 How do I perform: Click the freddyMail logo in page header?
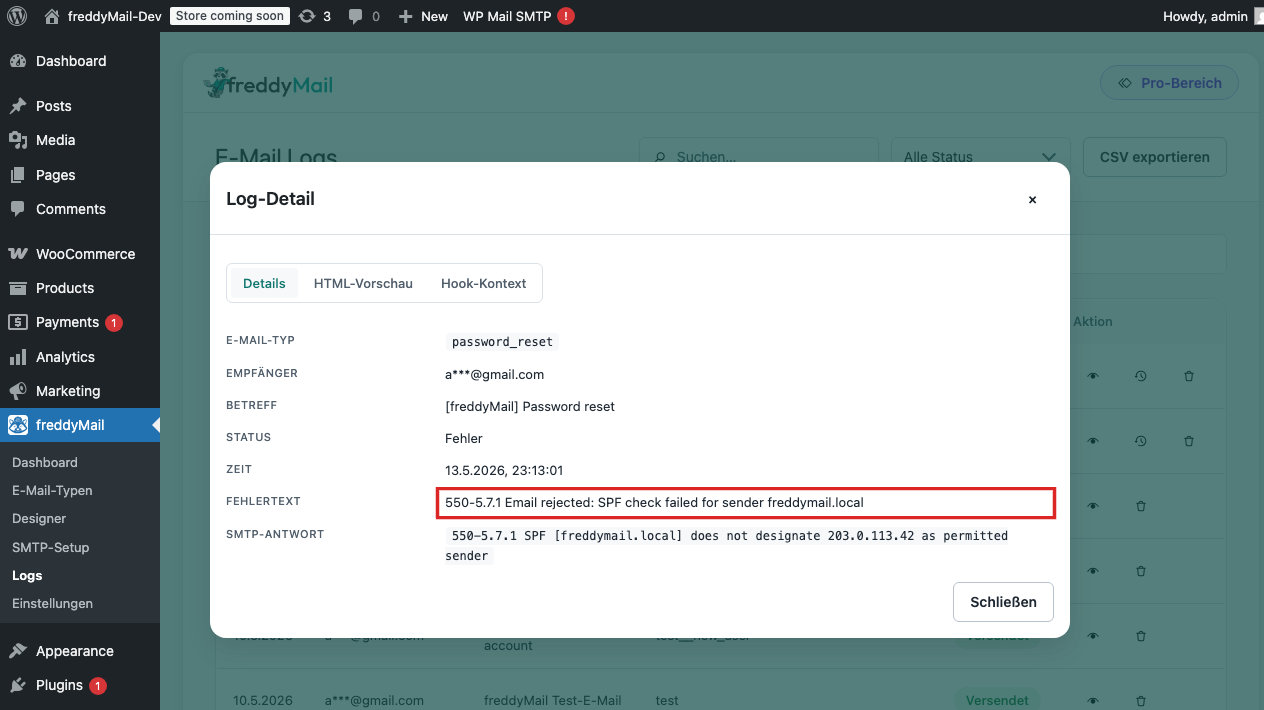(268, 83)
